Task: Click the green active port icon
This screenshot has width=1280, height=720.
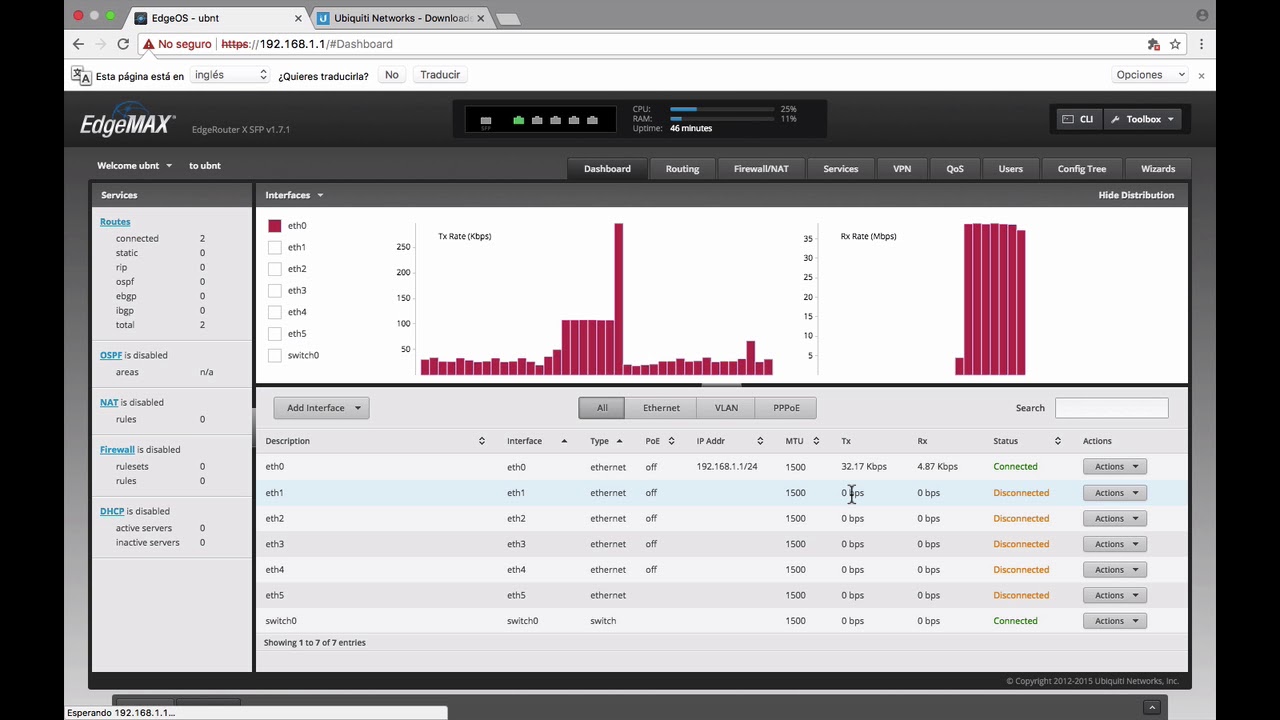Action: (x=518, y=120)
